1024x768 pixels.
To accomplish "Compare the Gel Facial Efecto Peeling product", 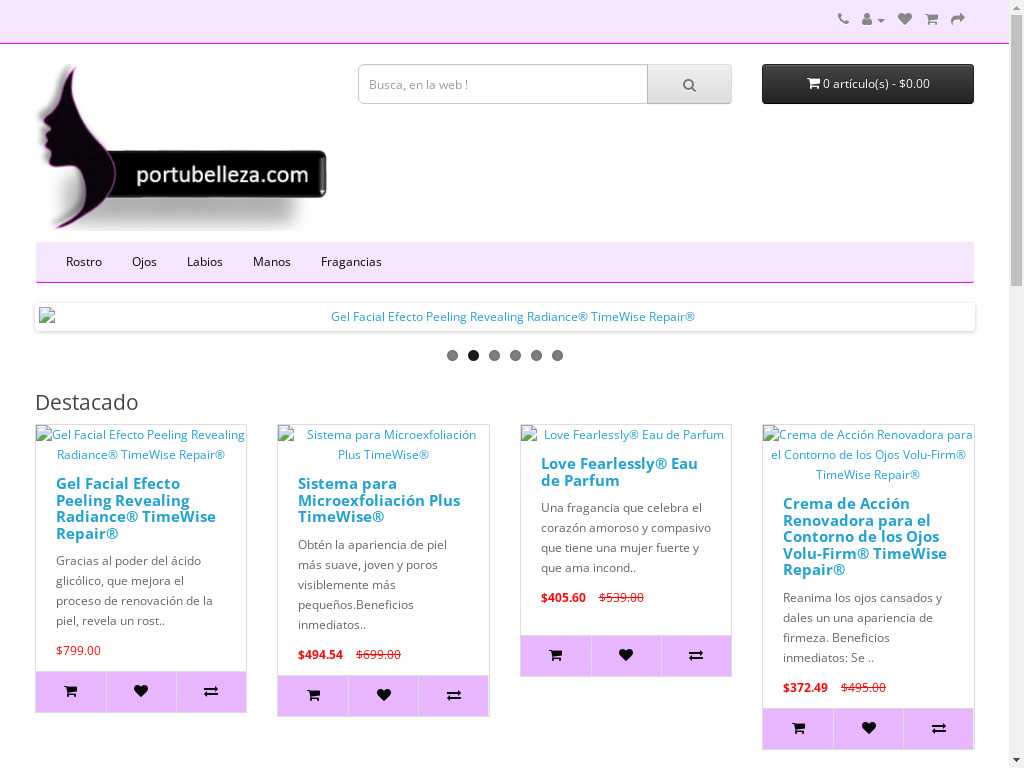I will 211,692.
